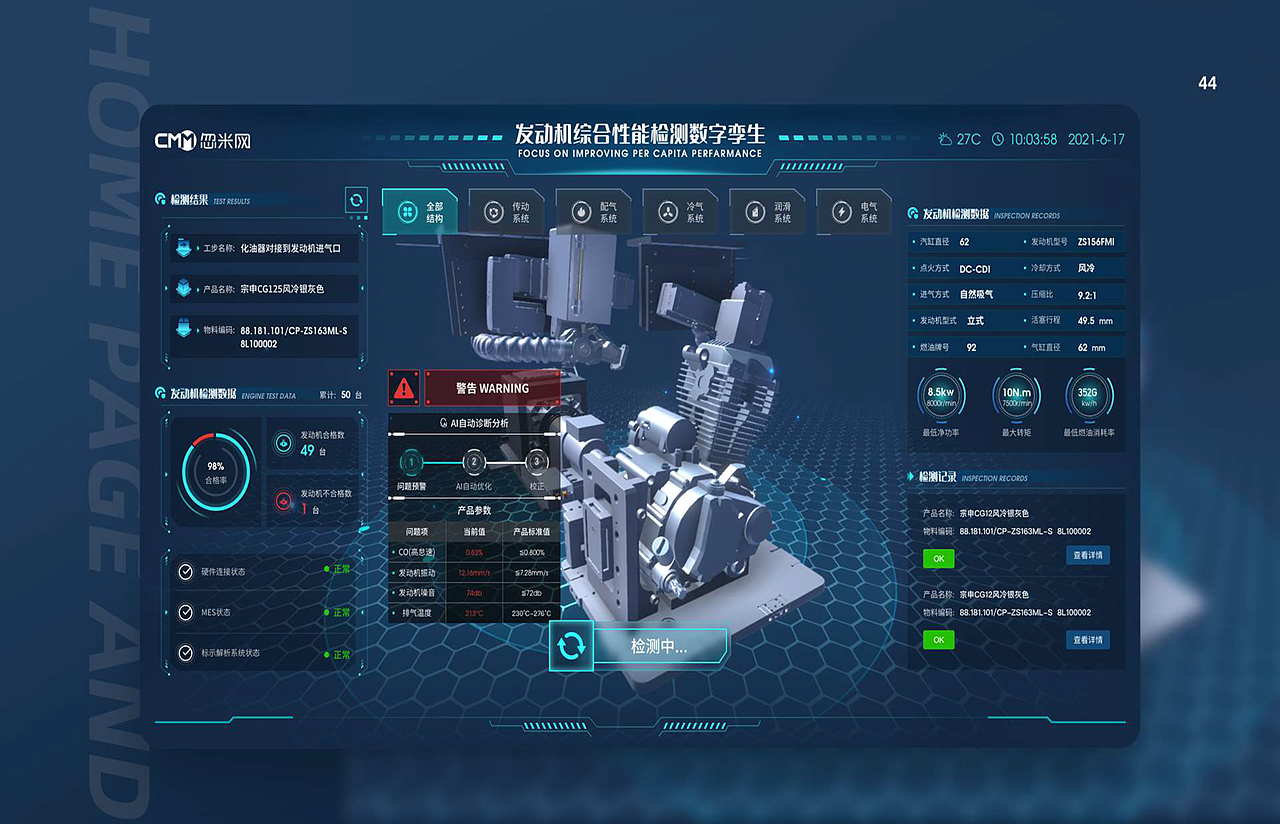1280x824 pixels.
Task: Click the 立式 engine type value
Action: pos(975,321)
